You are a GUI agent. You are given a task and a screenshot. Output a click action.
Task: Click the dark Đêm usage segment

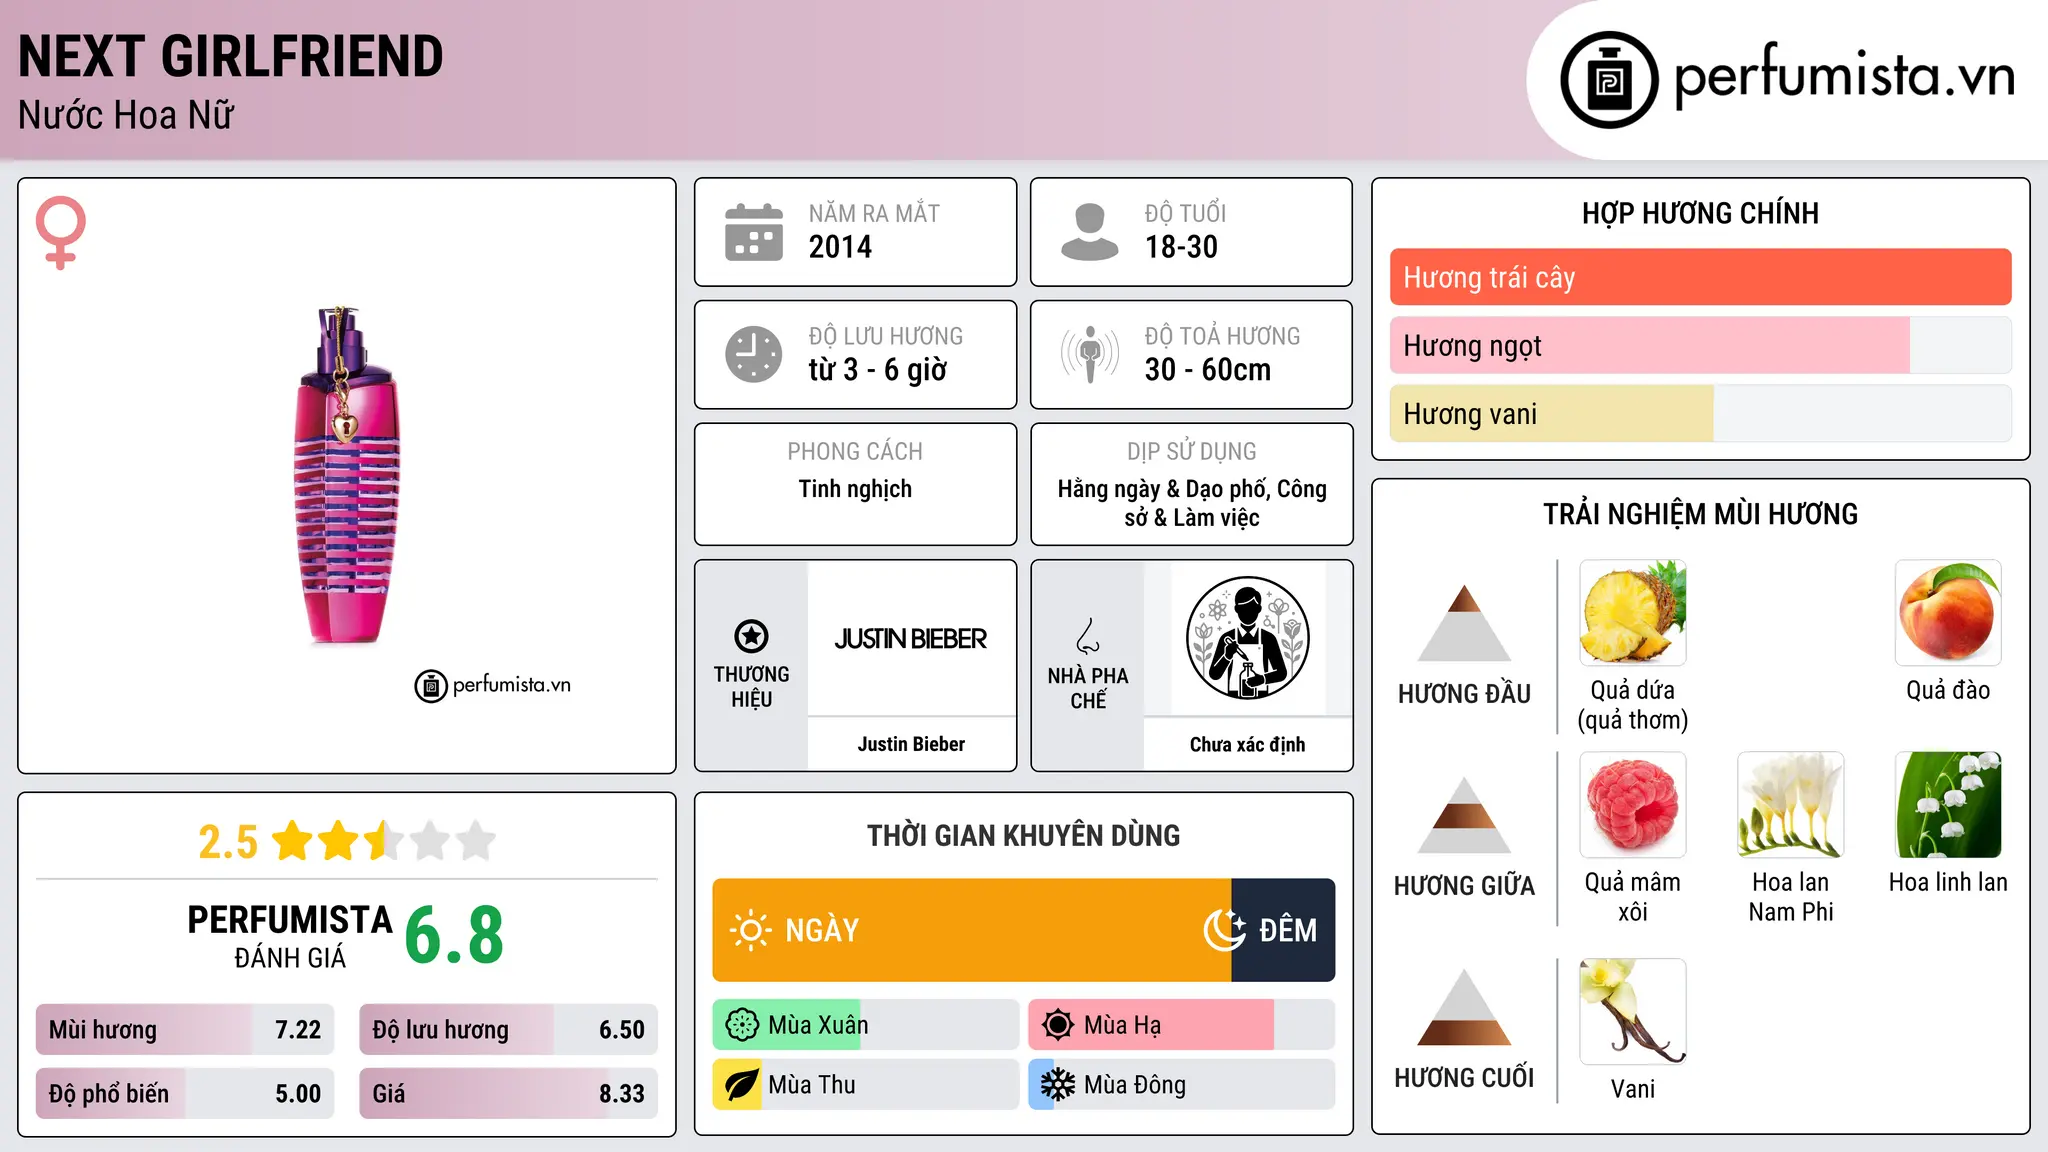click(x=1283, y=930)
